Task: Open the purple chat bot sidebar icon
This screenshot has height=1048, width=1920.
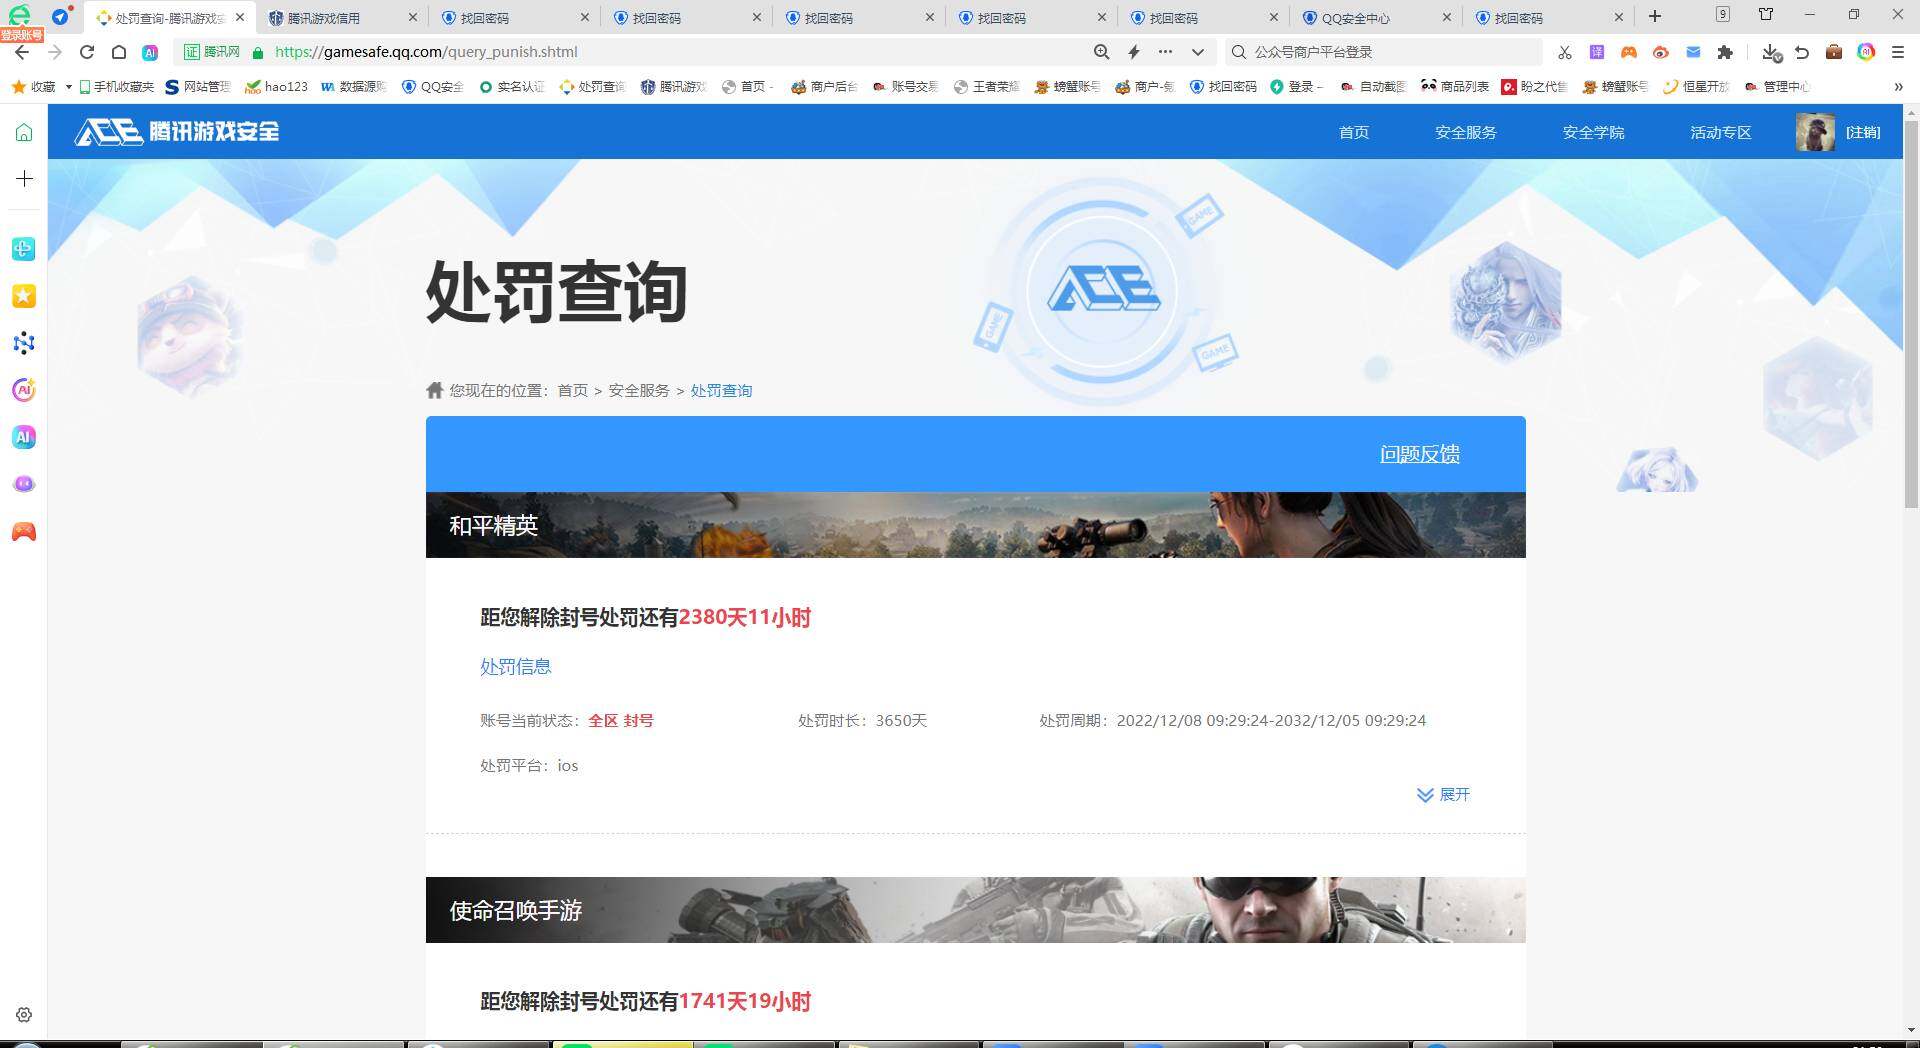Action: point(24,484)
